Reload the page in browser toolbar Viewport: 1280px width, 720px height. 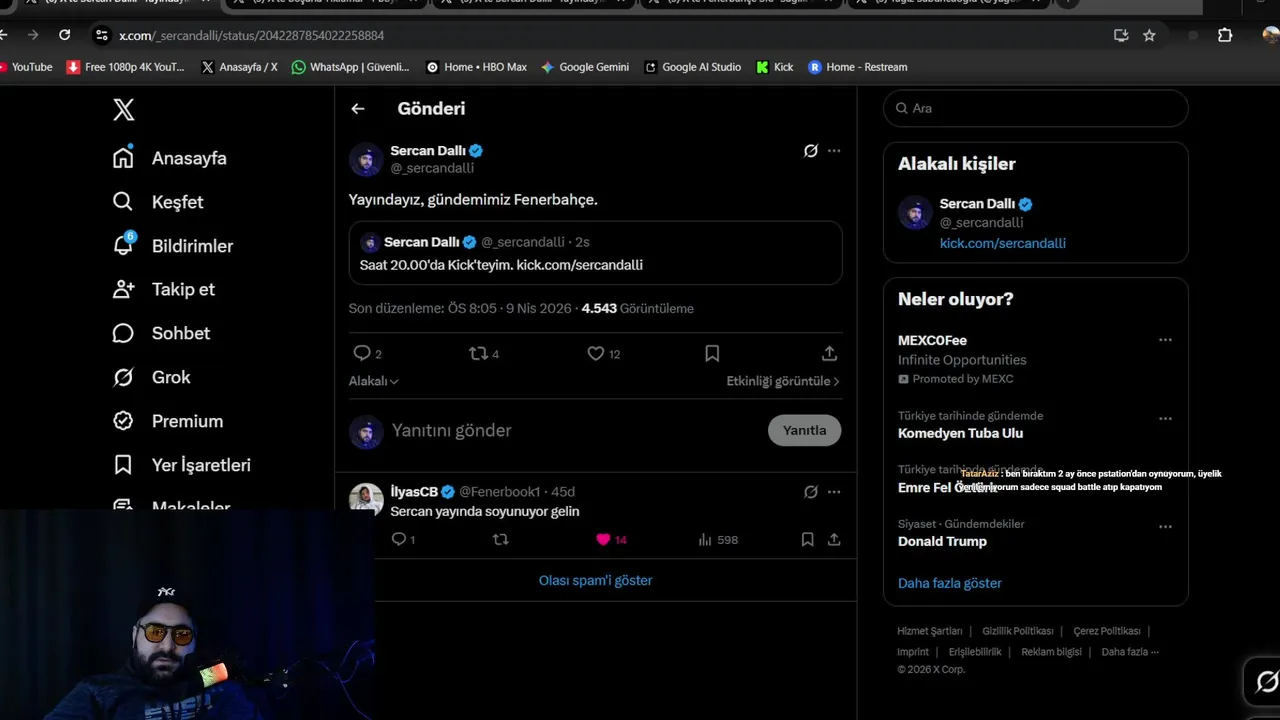coord(65,35)
